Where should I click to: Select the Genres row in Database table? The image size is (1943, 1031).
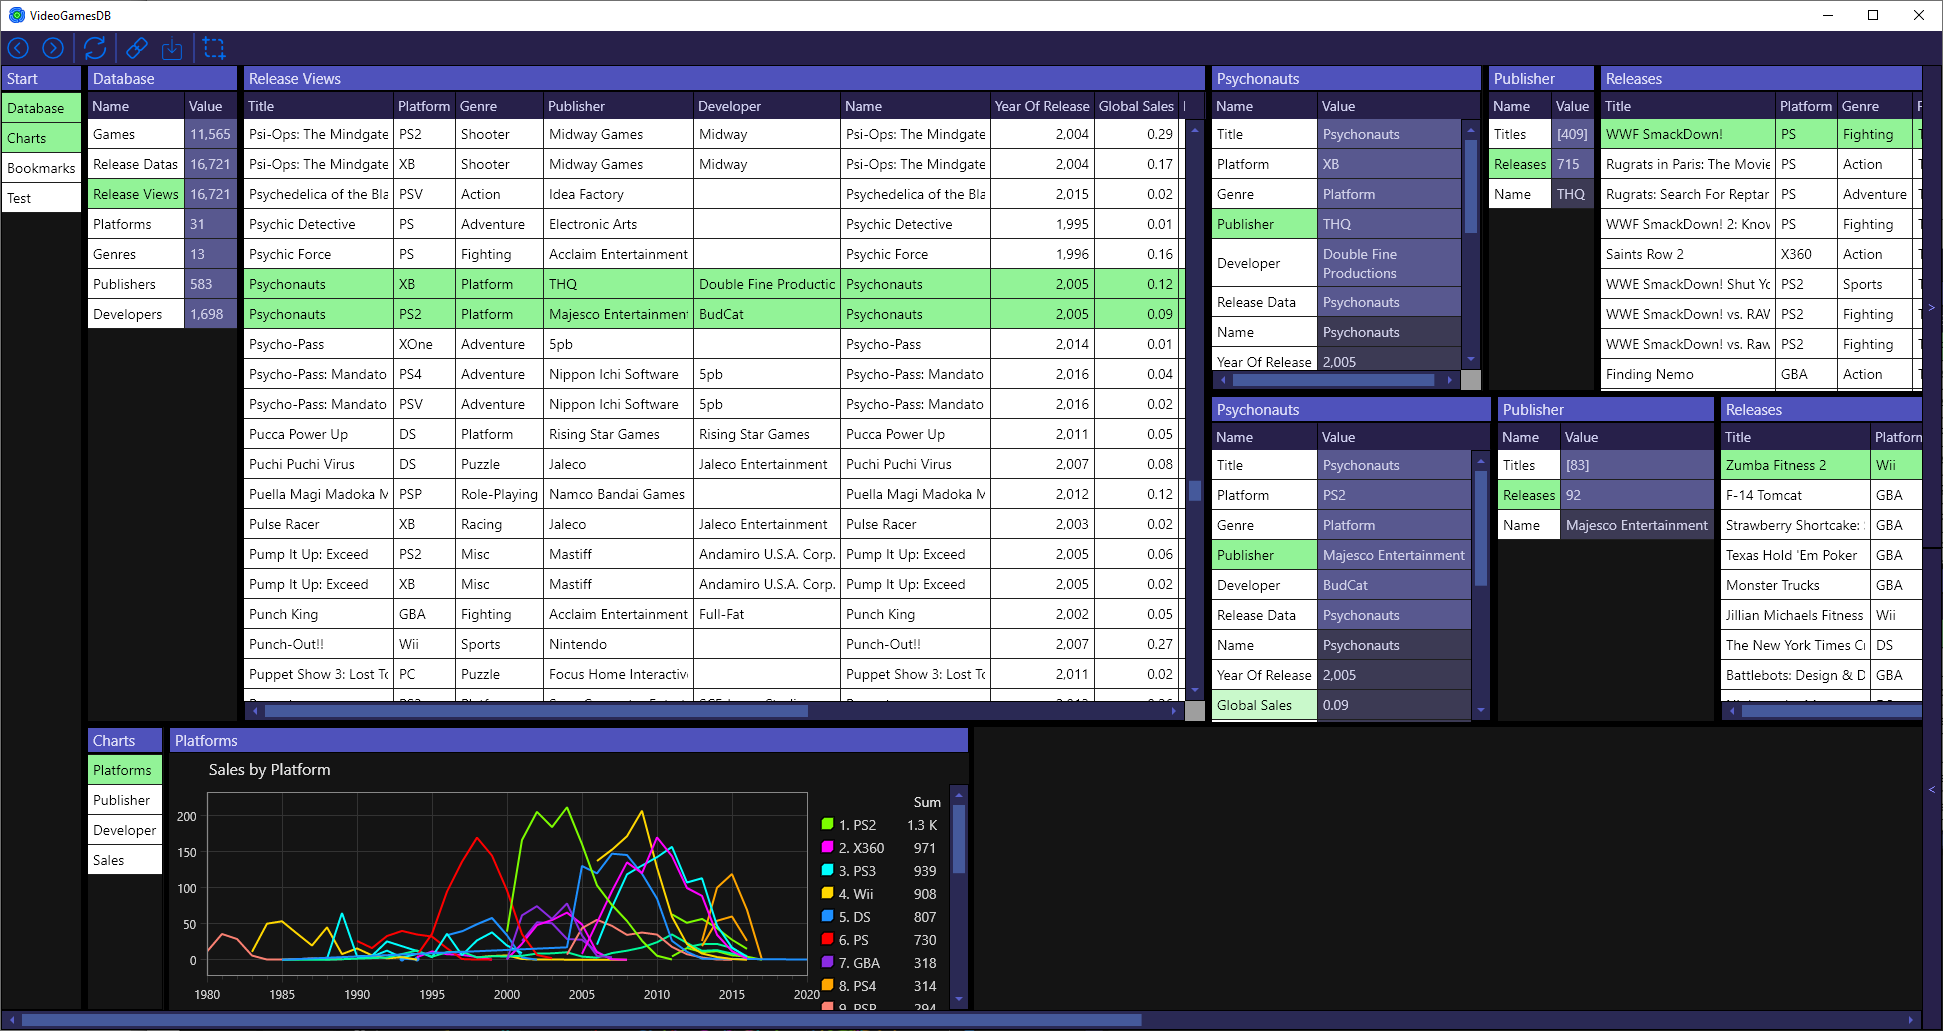pos(162,254)
